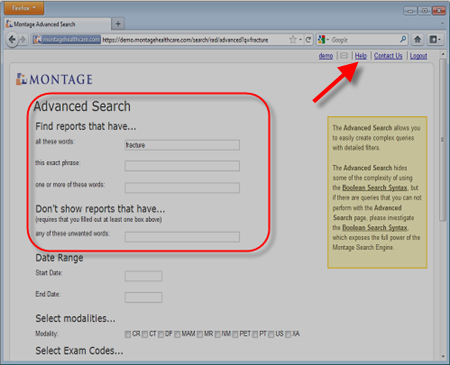The width and height of the screenshot is (450, 365).
Task: Open the bookmarks toolbar button
Action: pyautogui.click(x=435, y=40)
